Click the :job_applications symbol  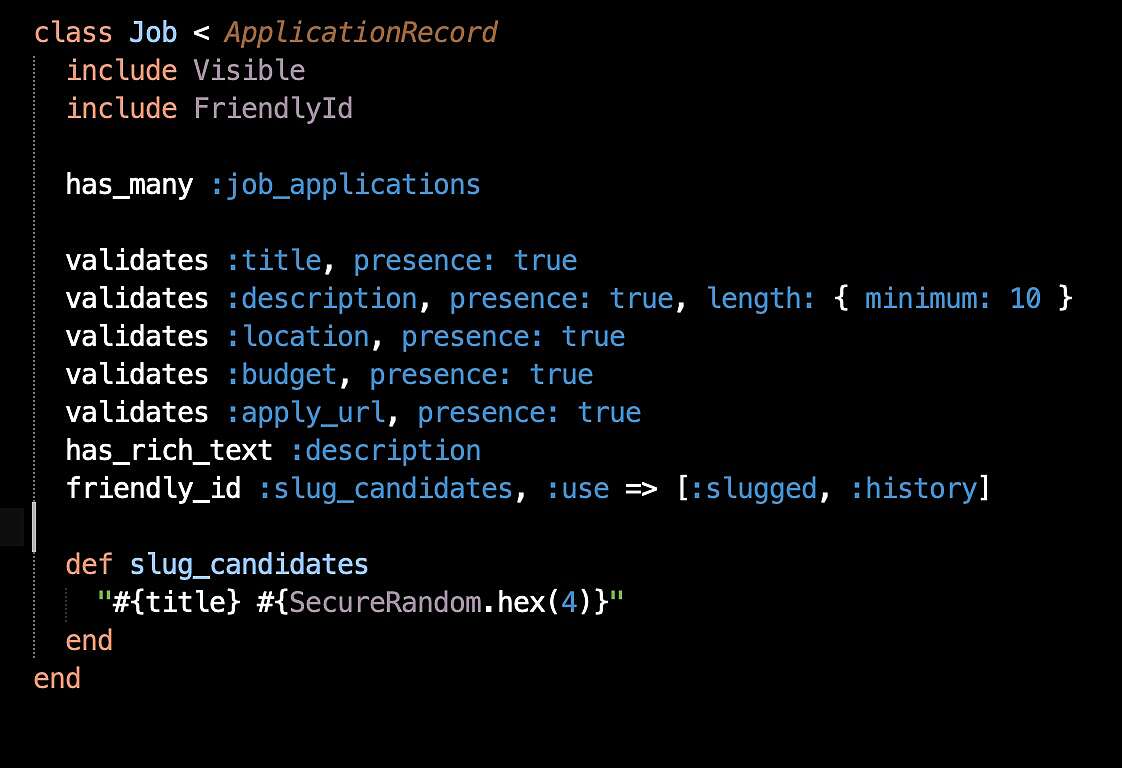(345, 185)
